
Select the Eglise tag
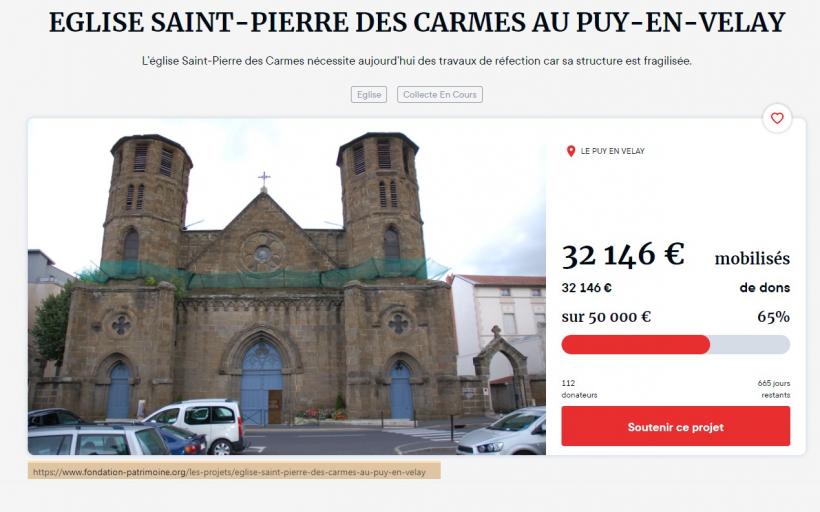click(369, 95)
